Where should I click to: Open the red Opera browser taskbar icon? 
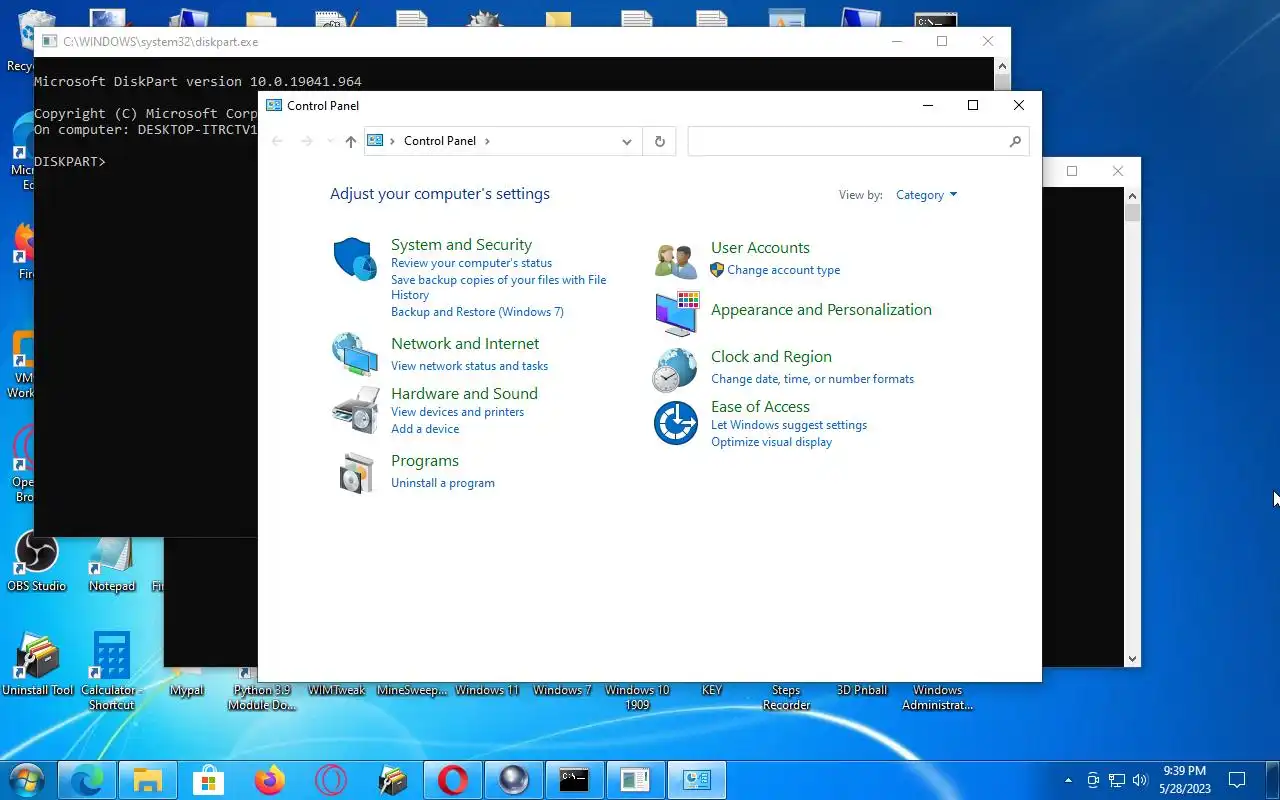click(452, 780)
